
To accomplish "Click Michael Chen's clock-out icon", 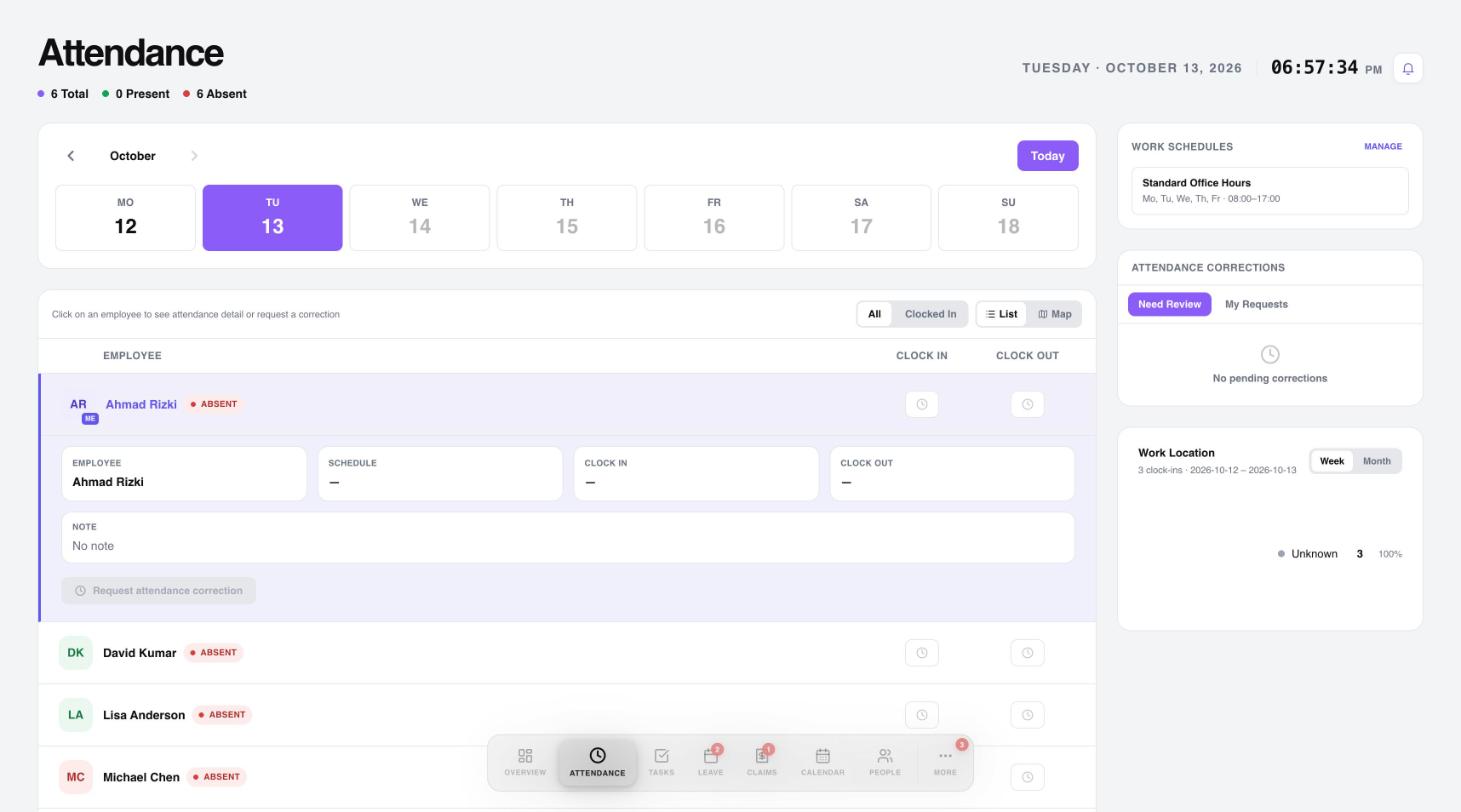I will (1027, 777).
